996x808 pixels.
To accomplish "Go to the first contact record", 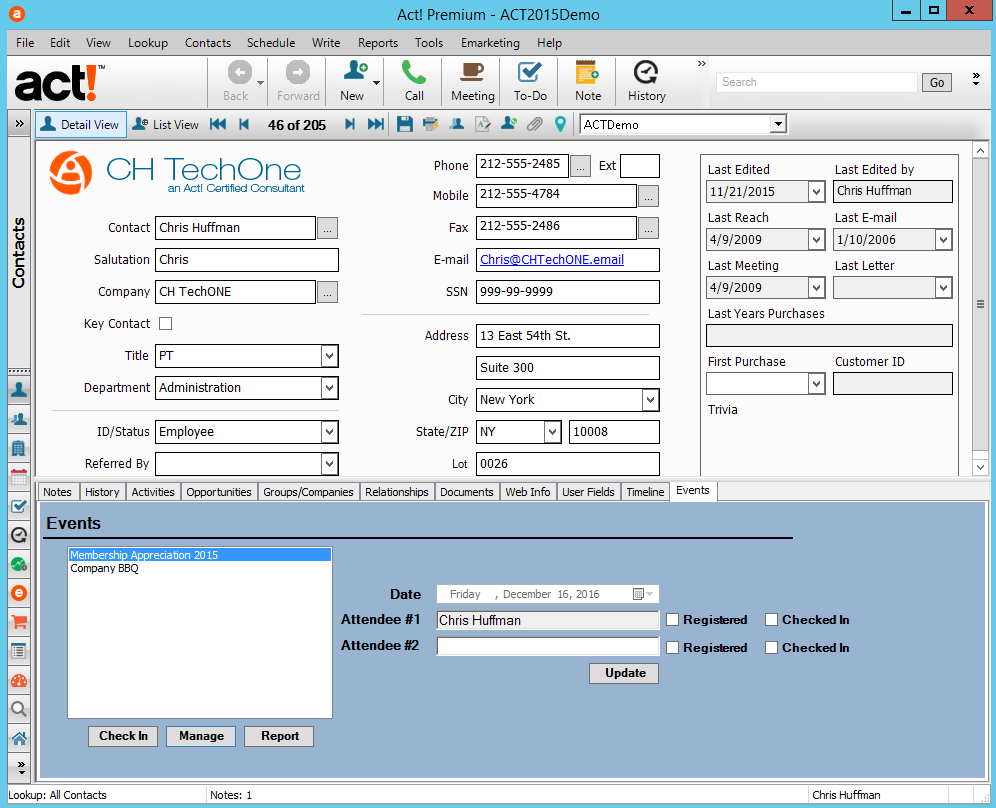I will (218, 125).
